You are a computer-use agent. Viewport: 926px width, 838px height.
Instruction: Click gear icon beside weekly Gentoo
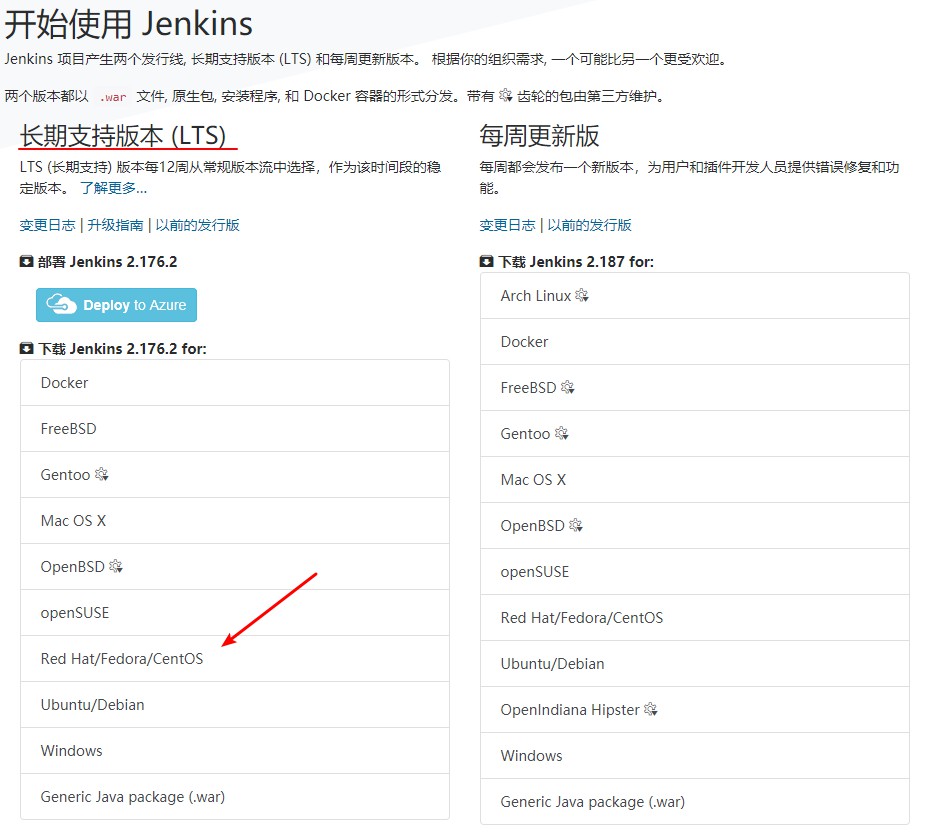pyautogui.click(x=562, y=433)
